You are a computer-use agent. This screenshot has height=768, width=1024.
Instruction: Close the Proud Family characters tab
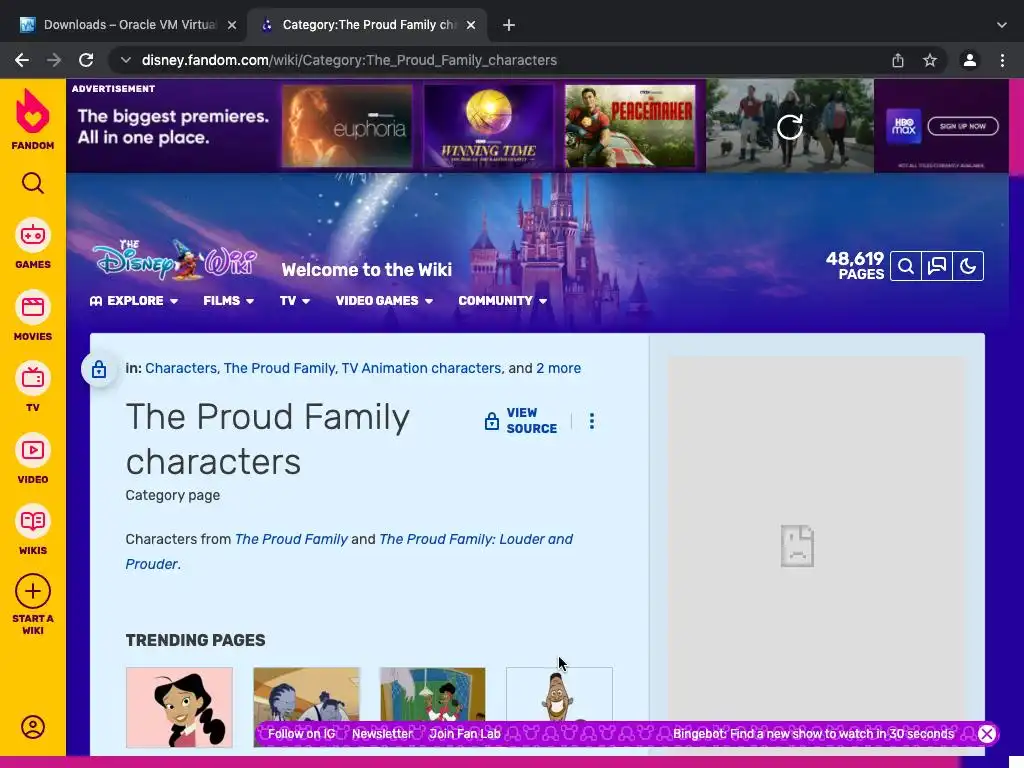pos(471,25)
